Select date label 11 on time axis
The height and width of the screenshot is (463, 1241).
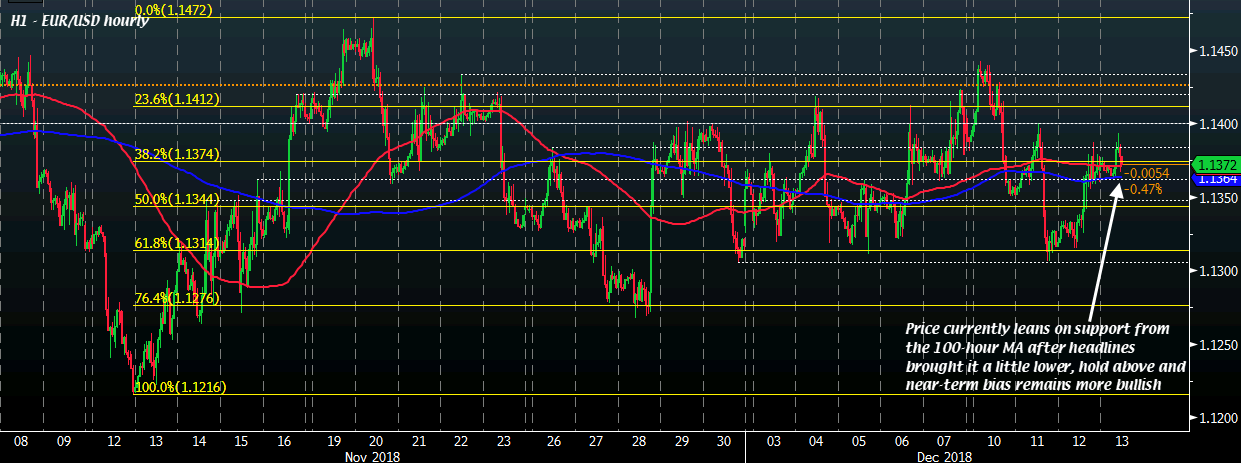coord(1036,441)
